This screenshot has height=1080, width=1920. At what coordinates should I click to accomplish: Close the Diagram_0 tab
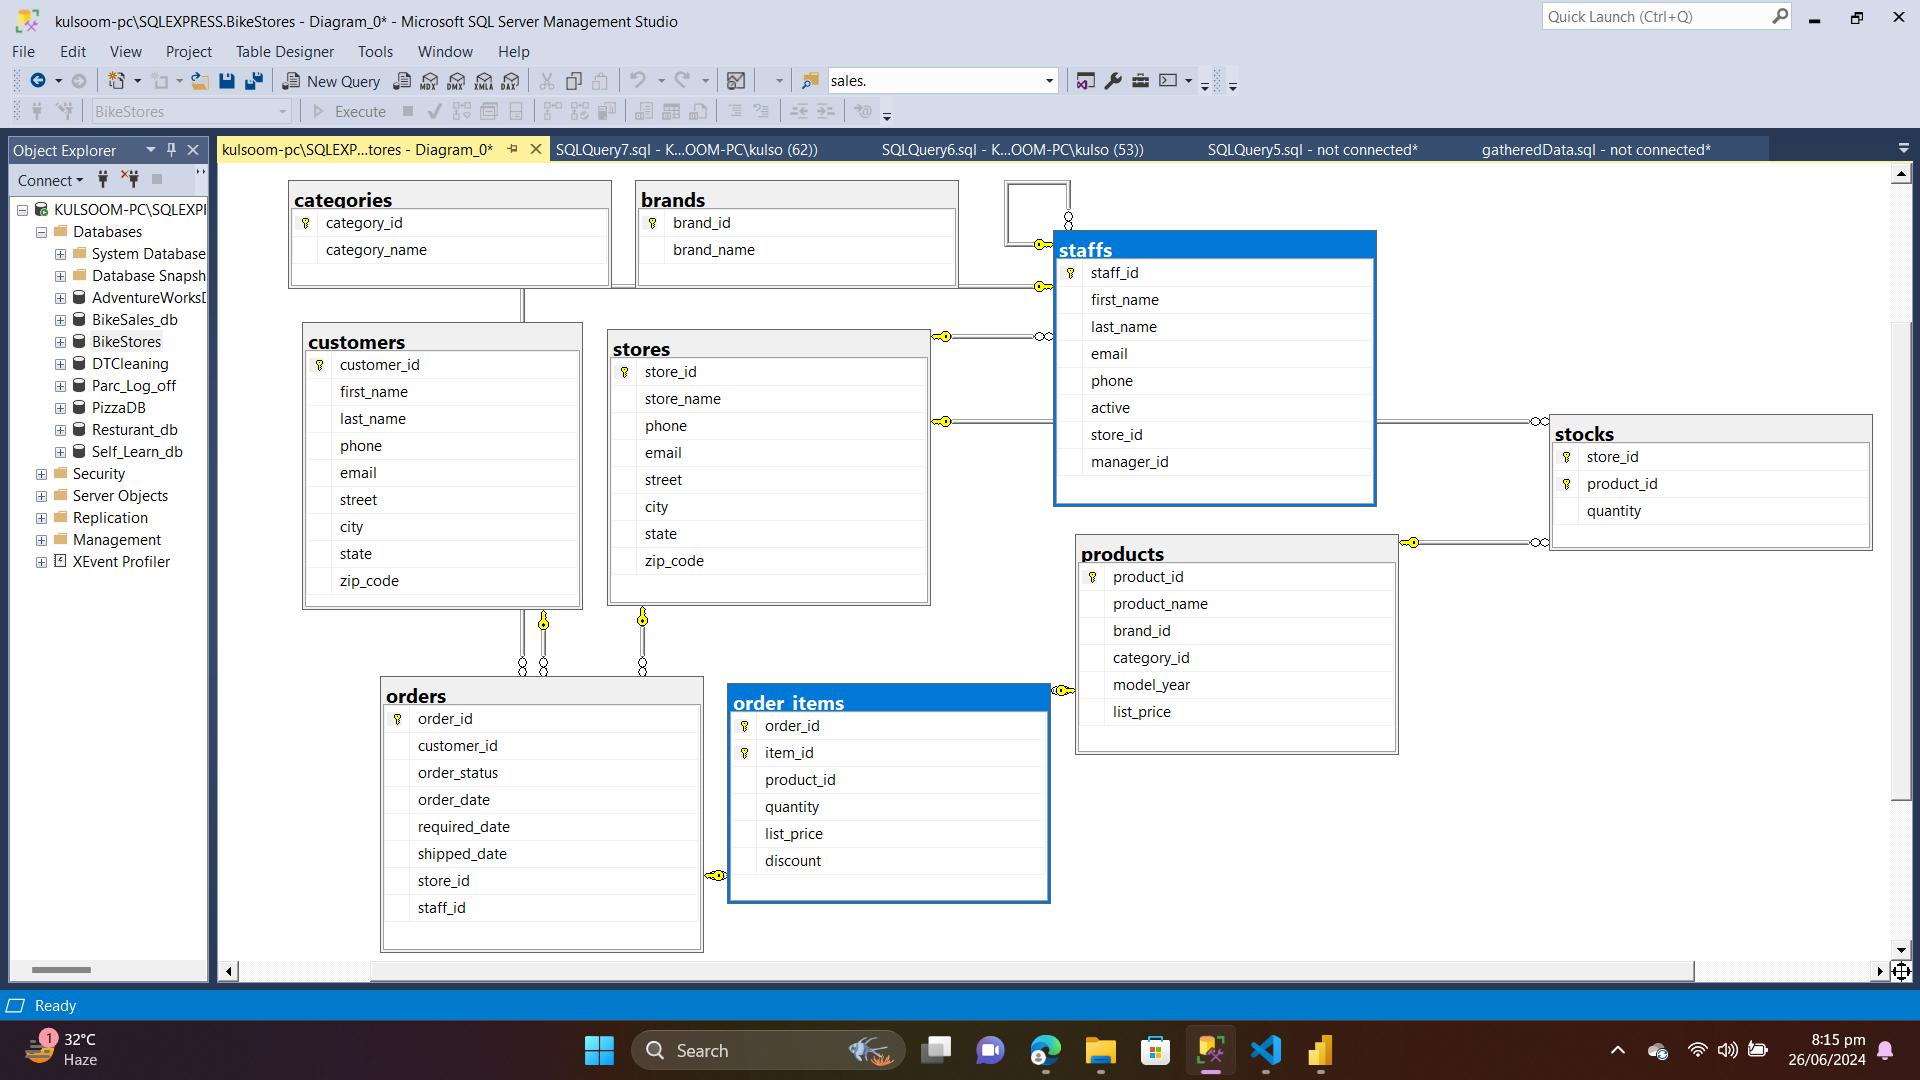coord(536,149)
